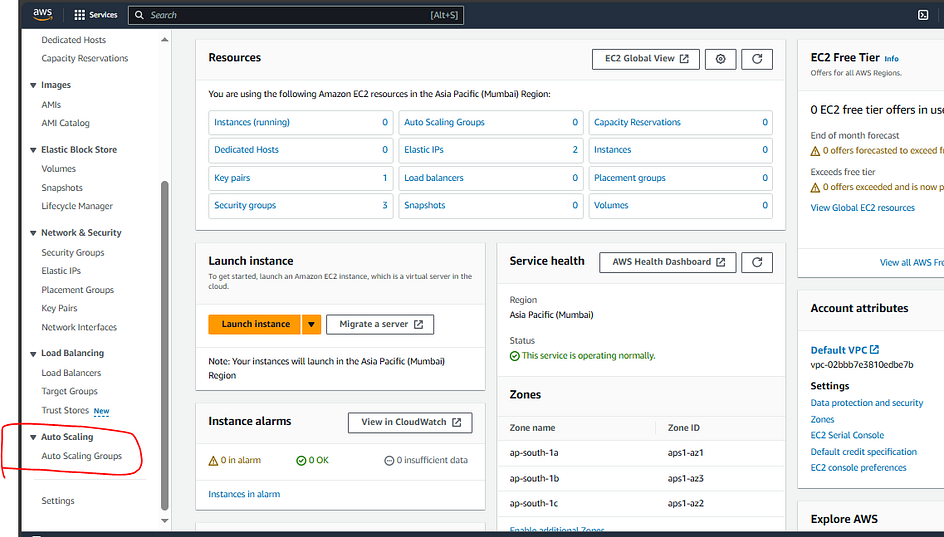
Task: Click Volumes resource tile link
Action: click(x=611, y=205)
